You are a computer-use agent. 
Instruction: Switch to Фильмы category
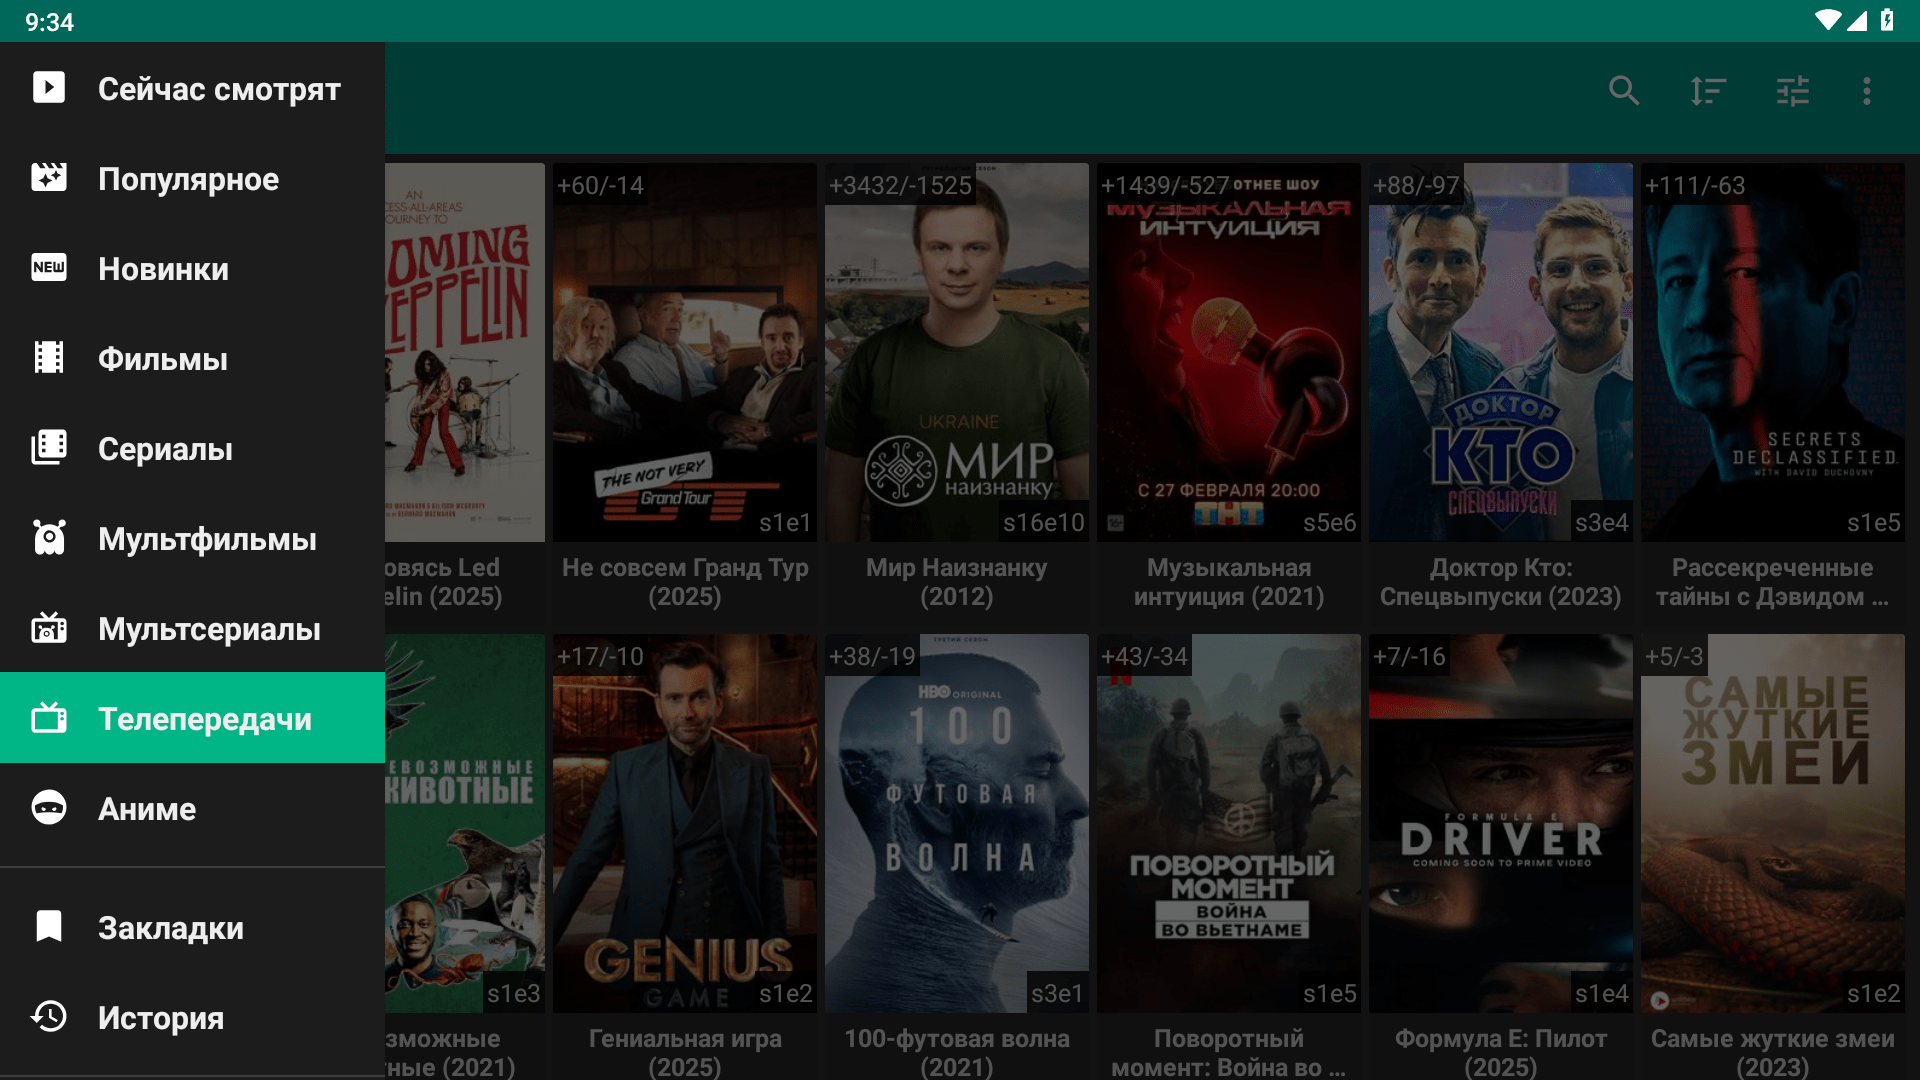pyautogui.click(x=192, y=358)
